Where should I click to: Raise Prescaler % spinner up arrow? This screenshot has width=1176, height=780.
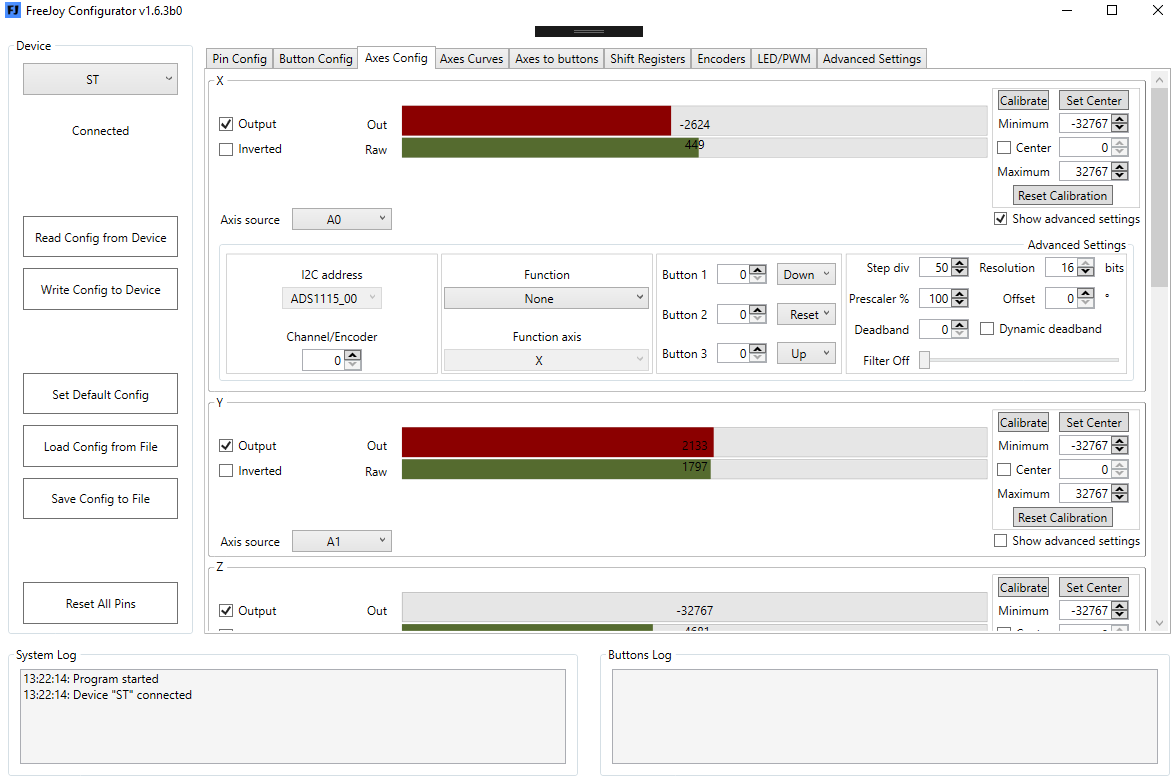(x=960, y=294)
